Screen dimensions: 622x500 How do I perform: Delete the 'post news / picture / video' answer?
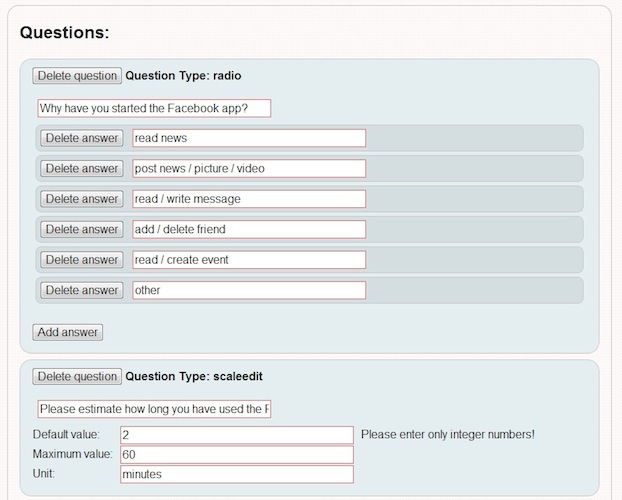[x=82, y=168]
